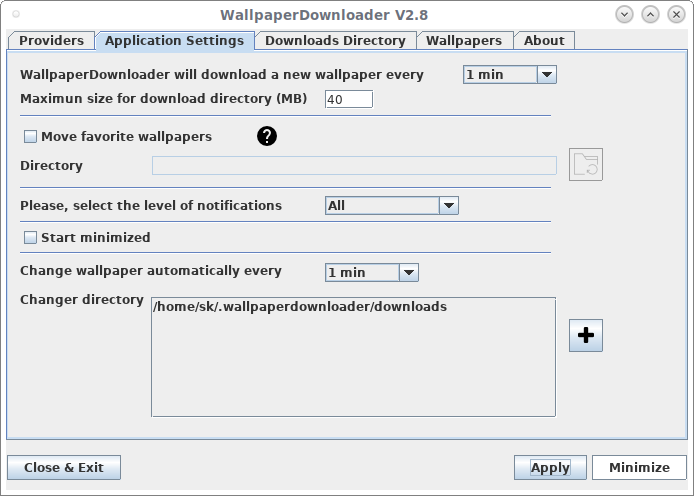694x496 pixels.
Task: Close window with title bar X
Action: coord(676,15)
